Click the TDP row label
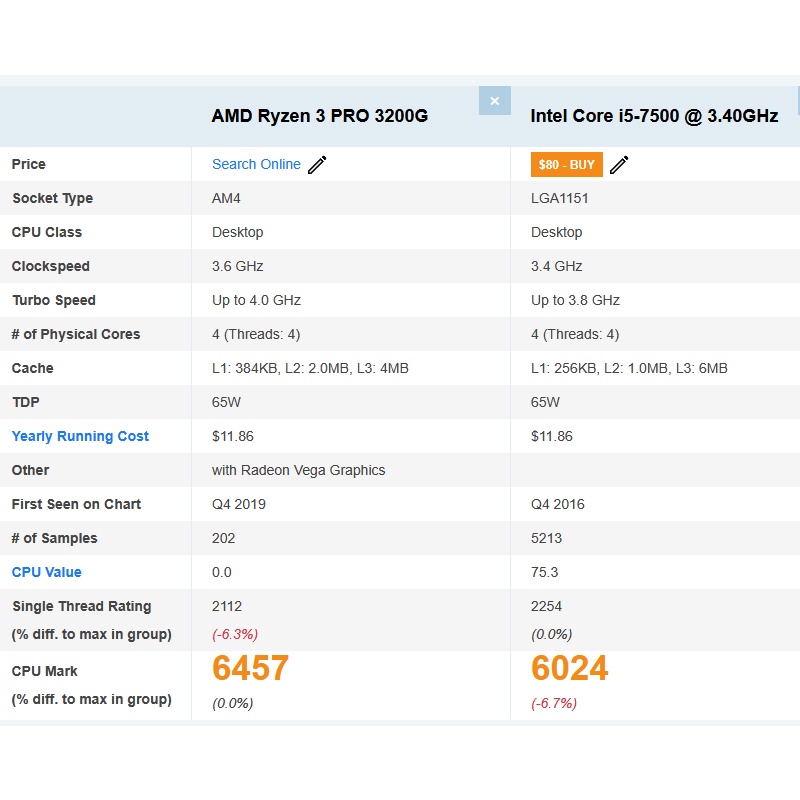 26,402
